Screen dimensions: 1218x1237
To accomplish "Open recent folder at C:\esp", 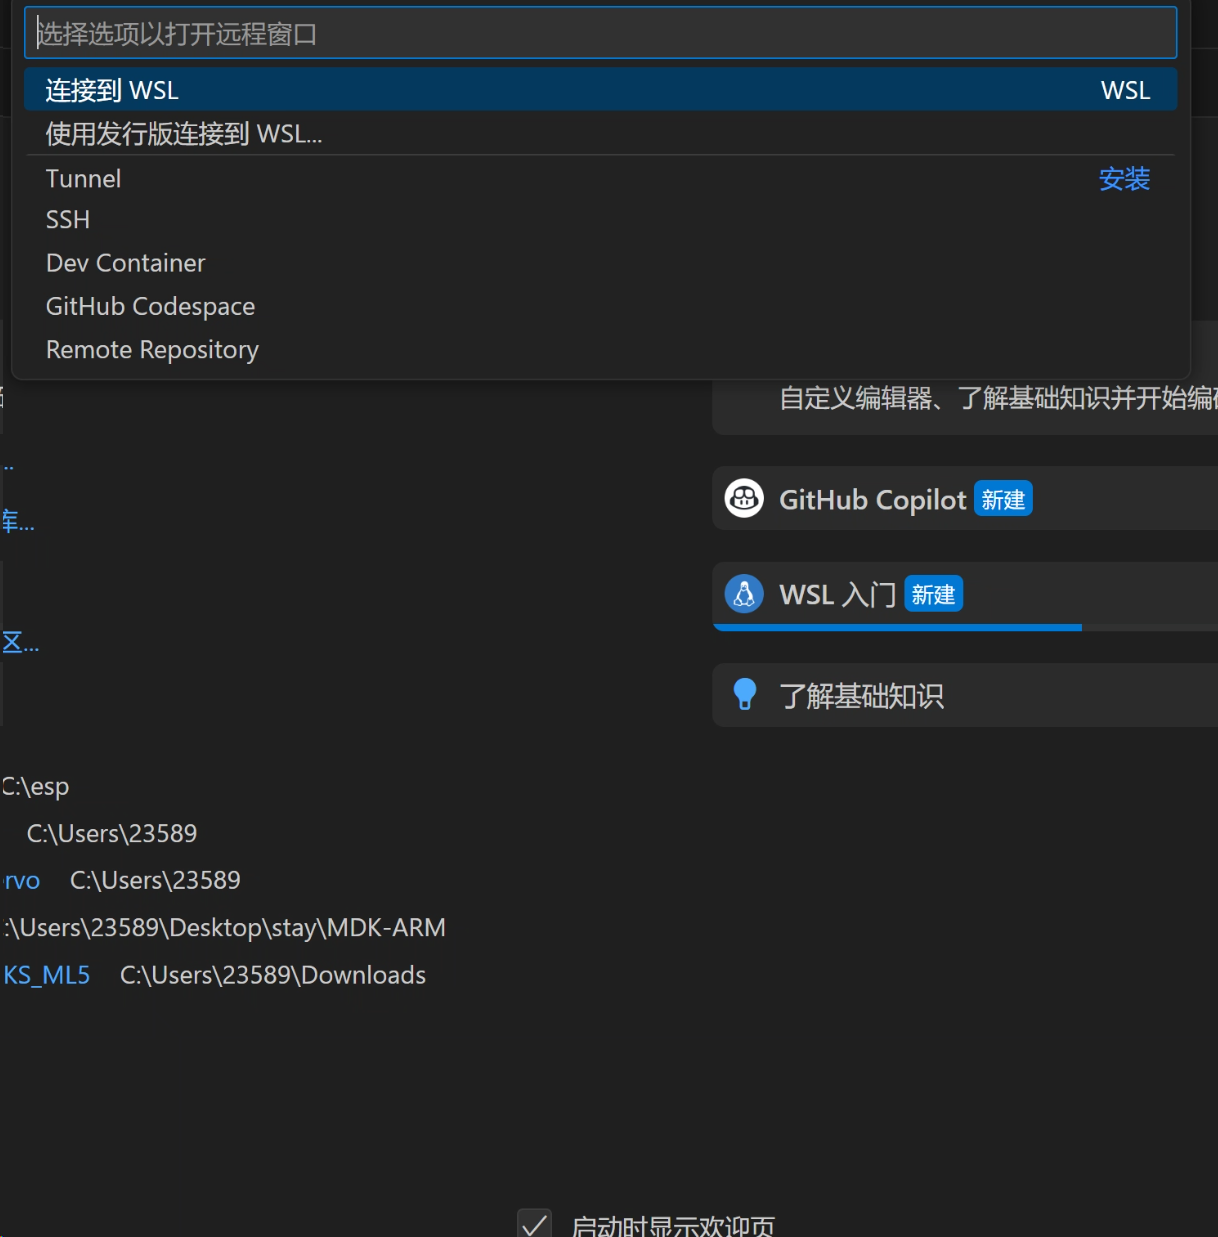I will point(35,786).
